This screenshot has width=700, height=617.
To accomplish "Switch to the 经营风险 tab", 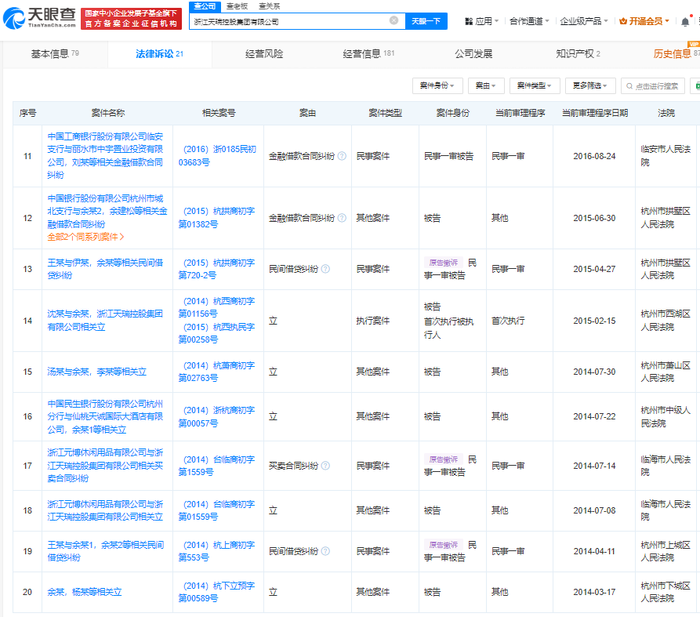I will tap(264, 54).
